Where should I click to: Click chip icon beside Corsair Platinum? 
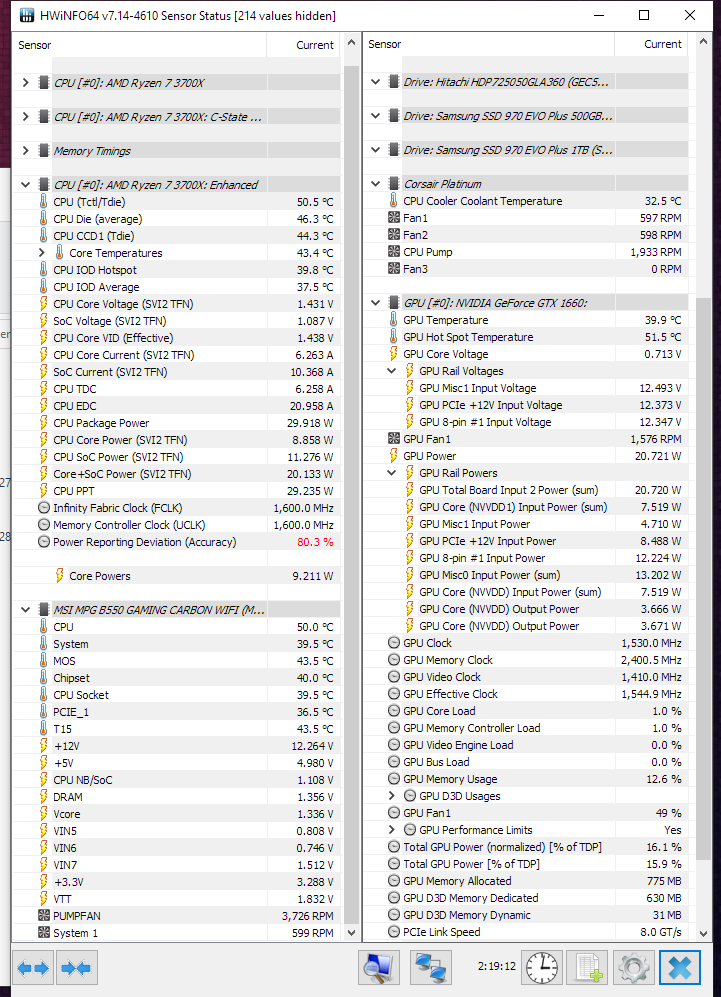(x=394, y=184)
